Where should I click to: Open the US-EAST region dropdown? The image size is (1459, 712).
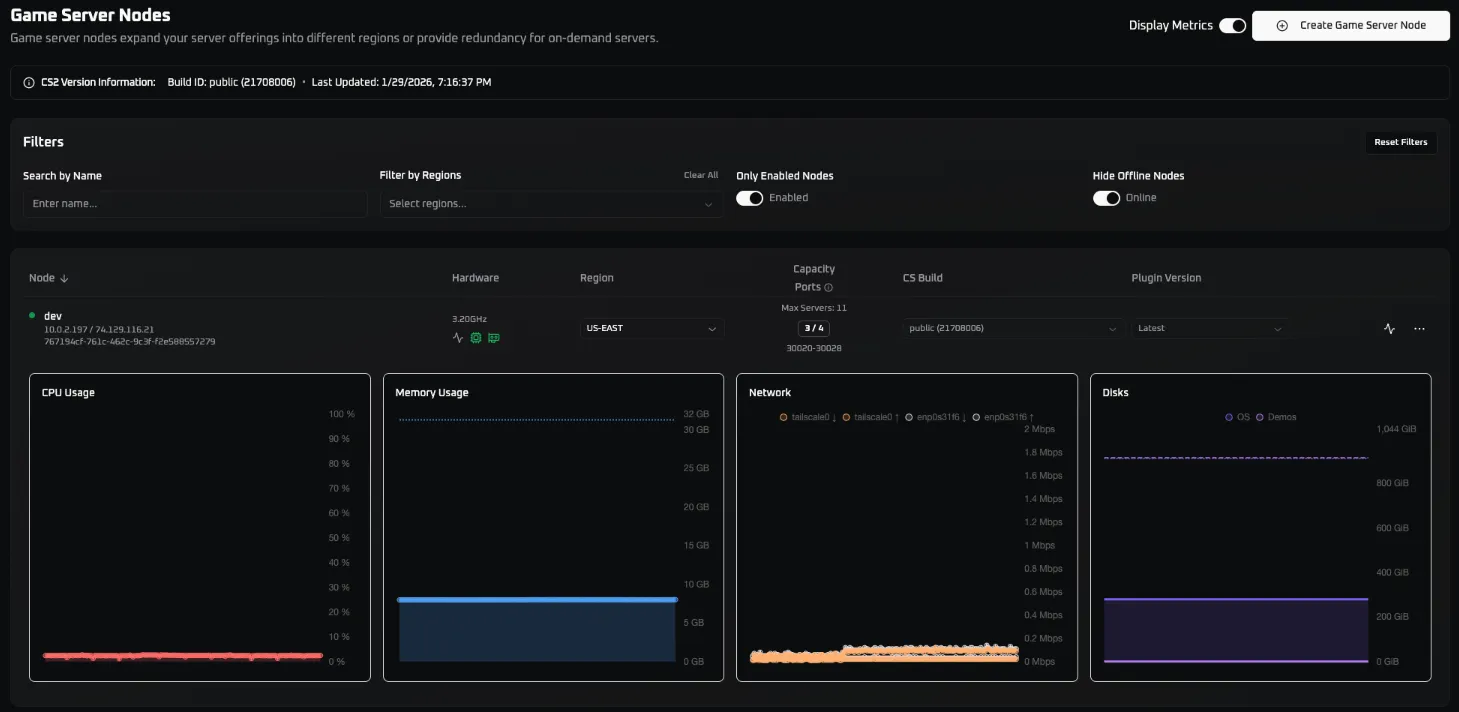pyautogui.click(x=651, y=328)
